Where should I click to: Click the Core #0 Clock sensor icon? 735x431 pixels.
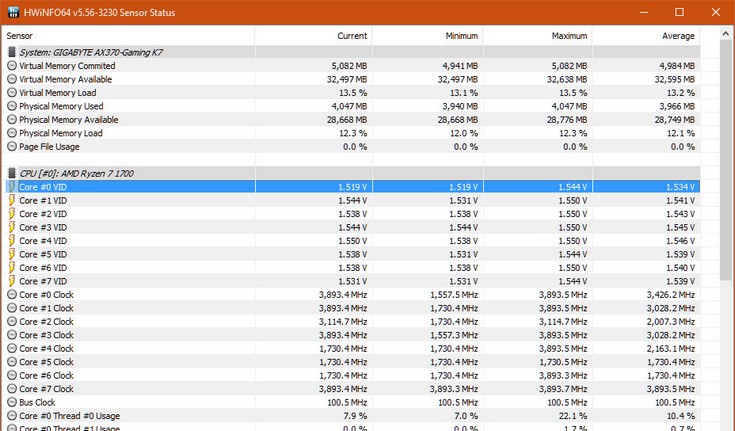[11, 295]
